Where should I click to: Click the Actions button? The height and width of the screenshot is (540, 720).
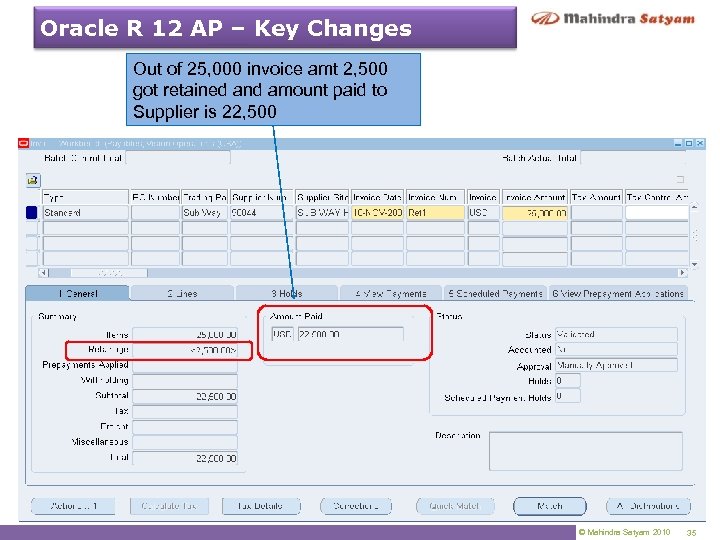[x=73, y=506]
